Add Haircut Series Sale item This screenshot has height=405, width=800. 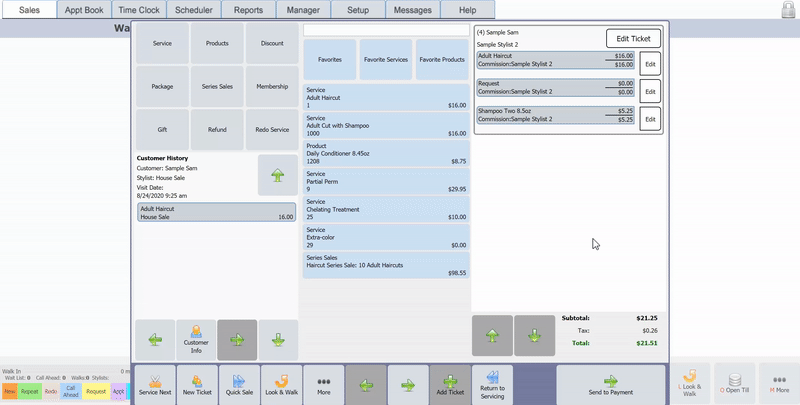tap(386, 265)
